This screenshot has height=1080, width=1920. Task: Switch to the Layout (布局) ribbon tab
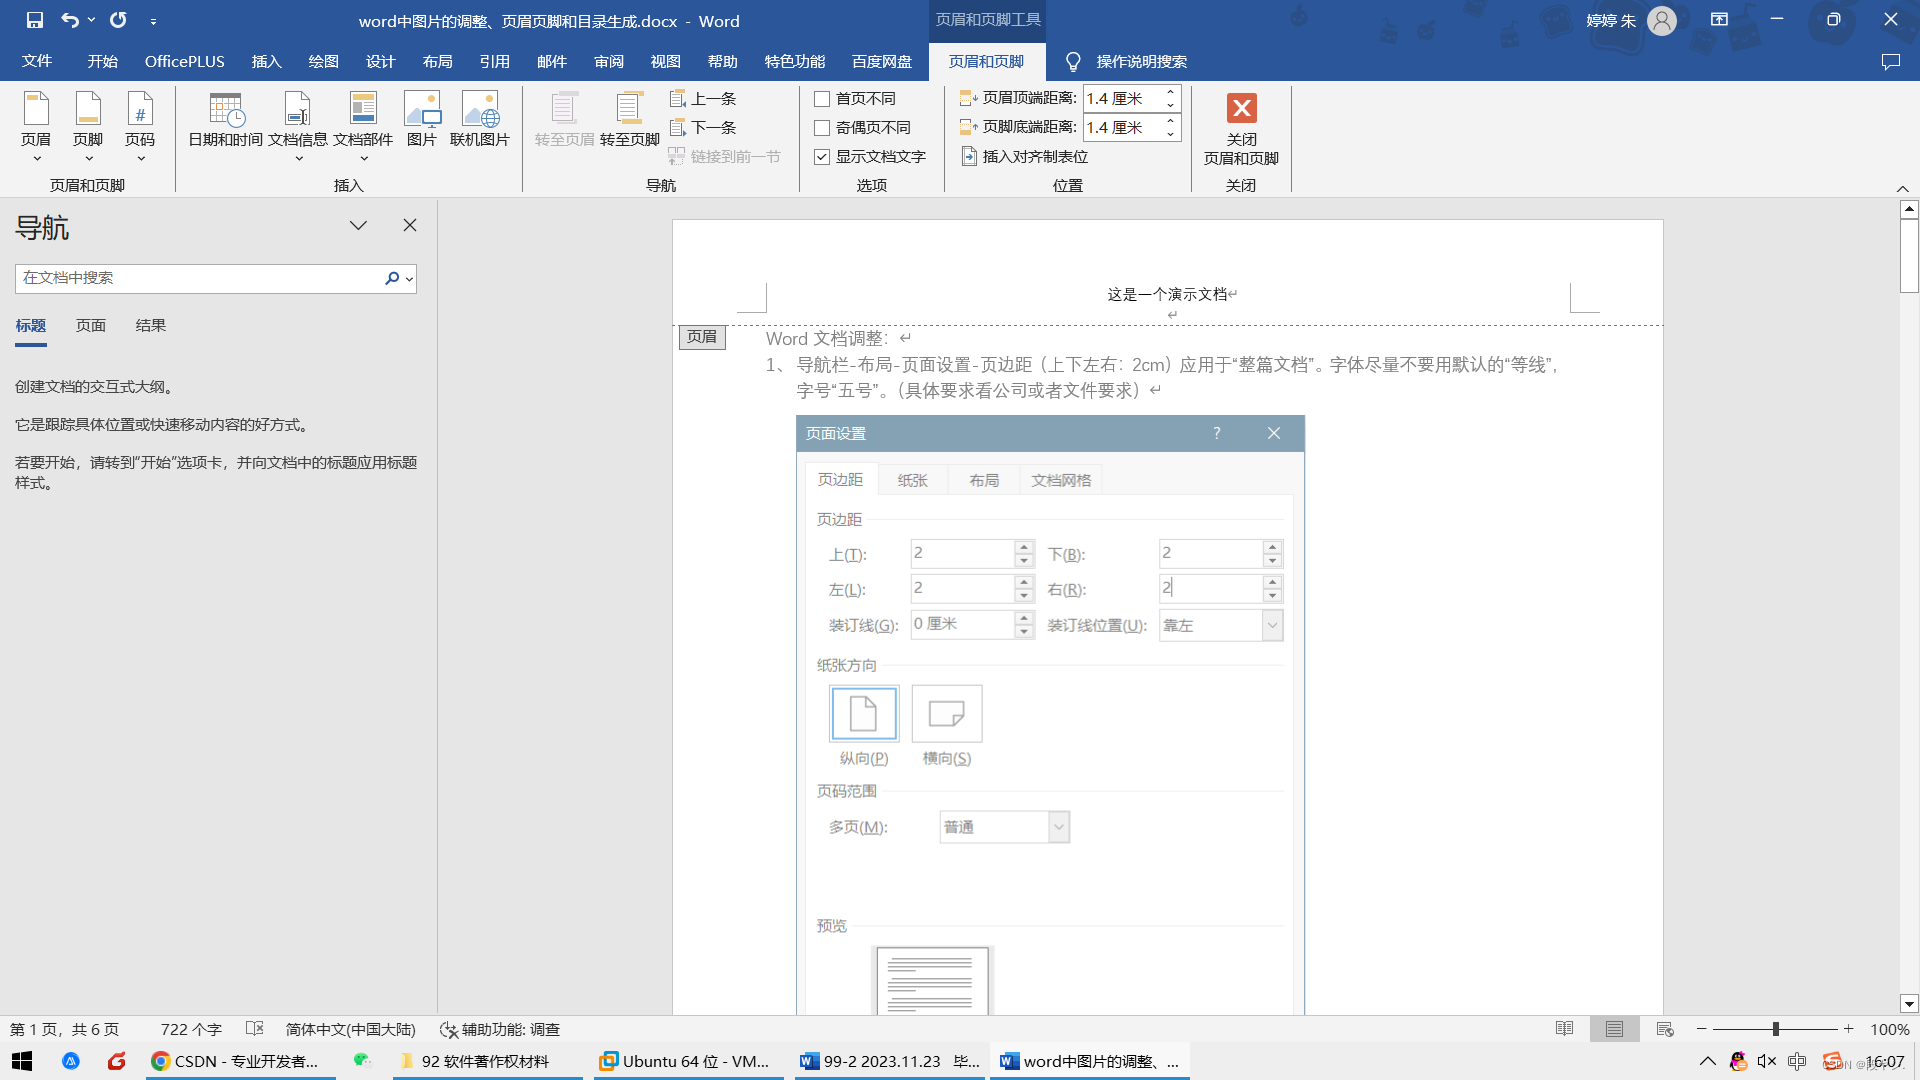[x=437, y=62]
